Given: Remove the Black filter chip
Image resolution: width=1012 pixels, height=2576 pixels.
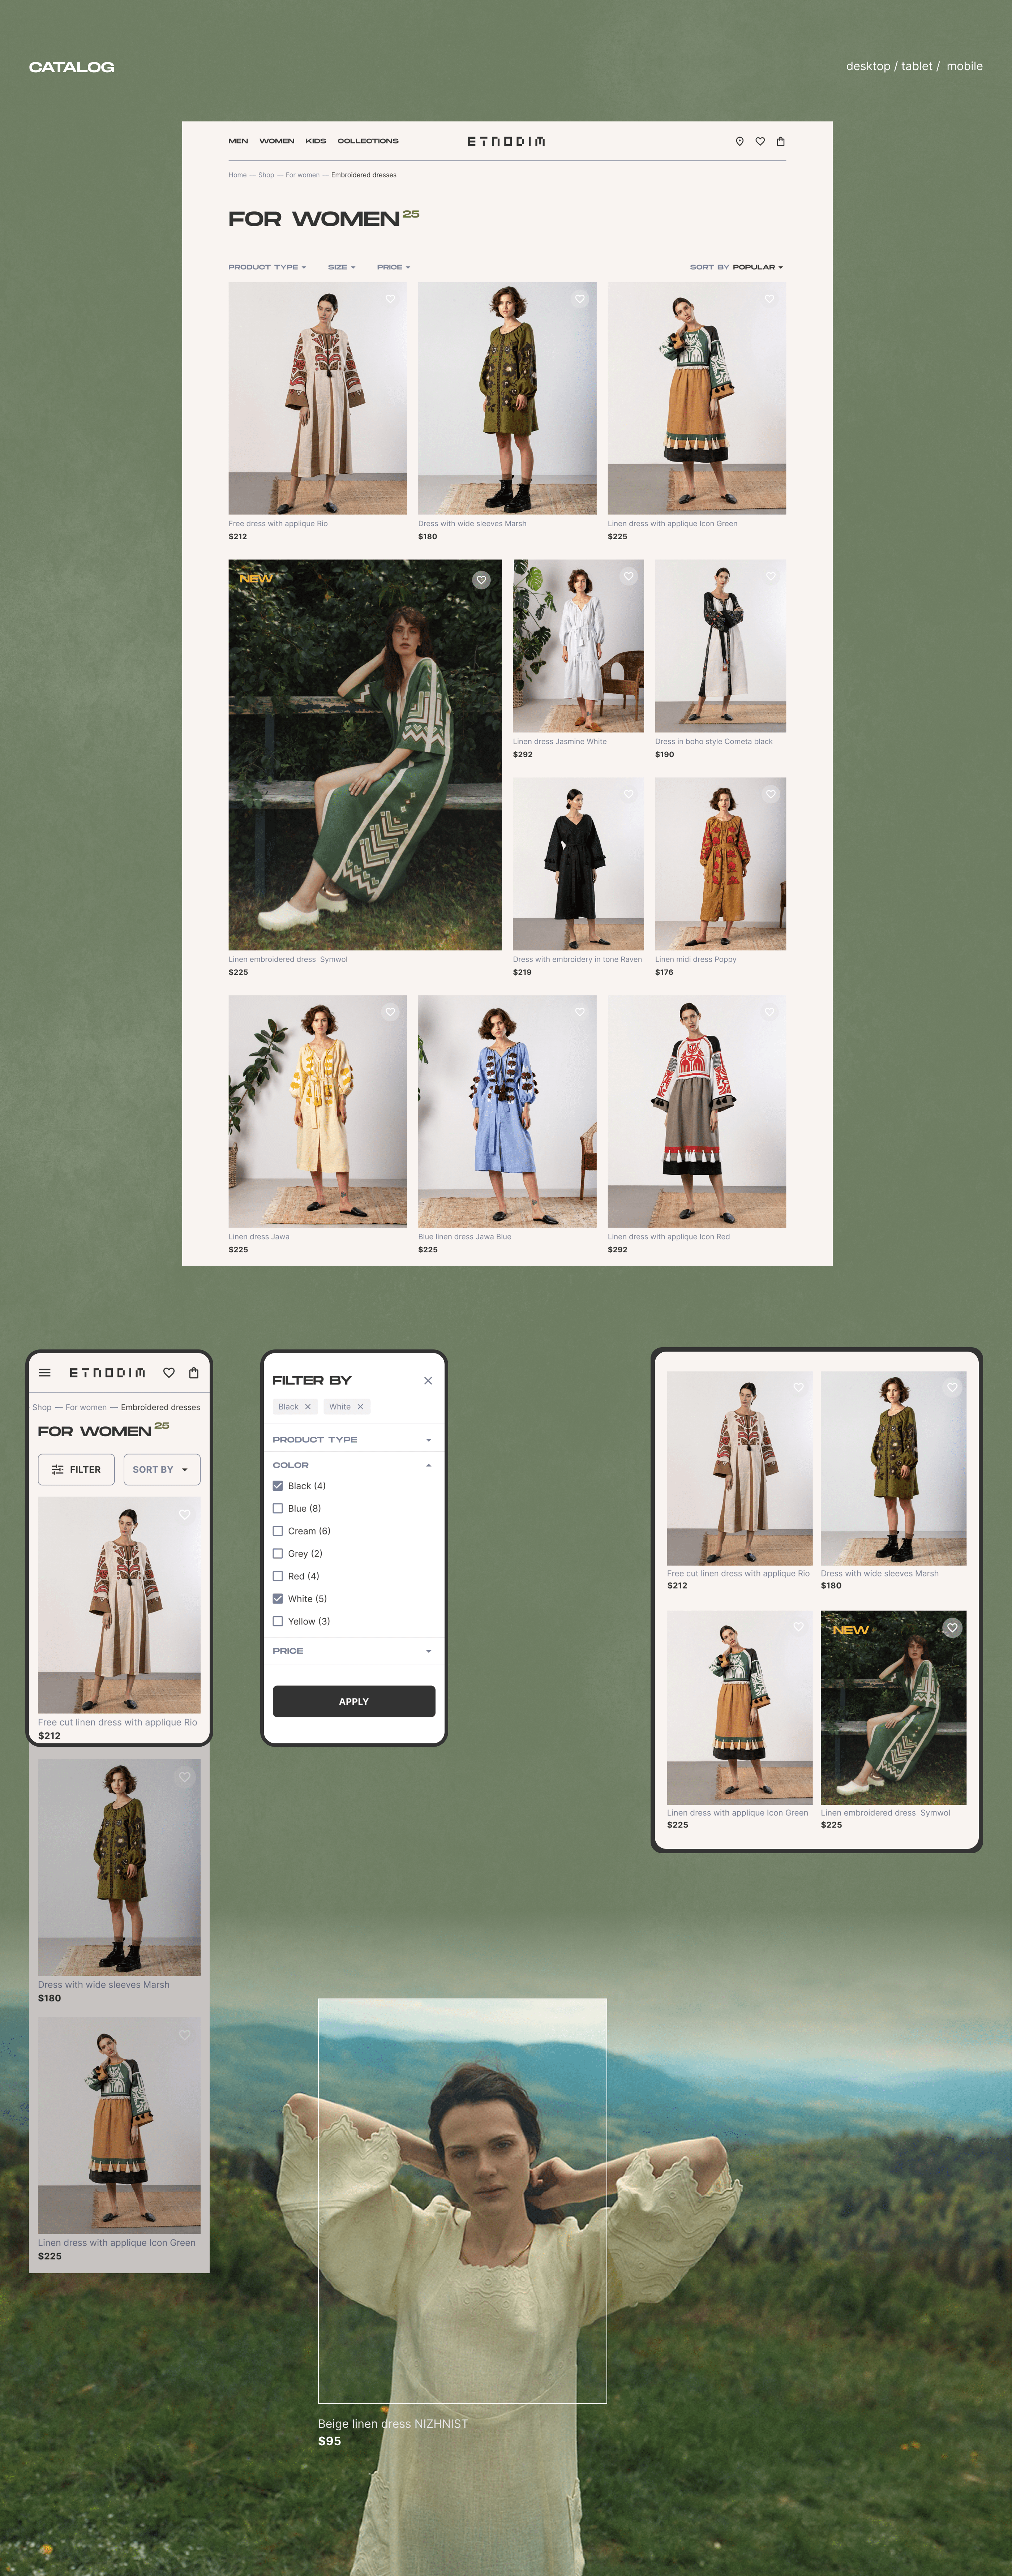Looking at the screenshot, I should [x=308, y=1406].
